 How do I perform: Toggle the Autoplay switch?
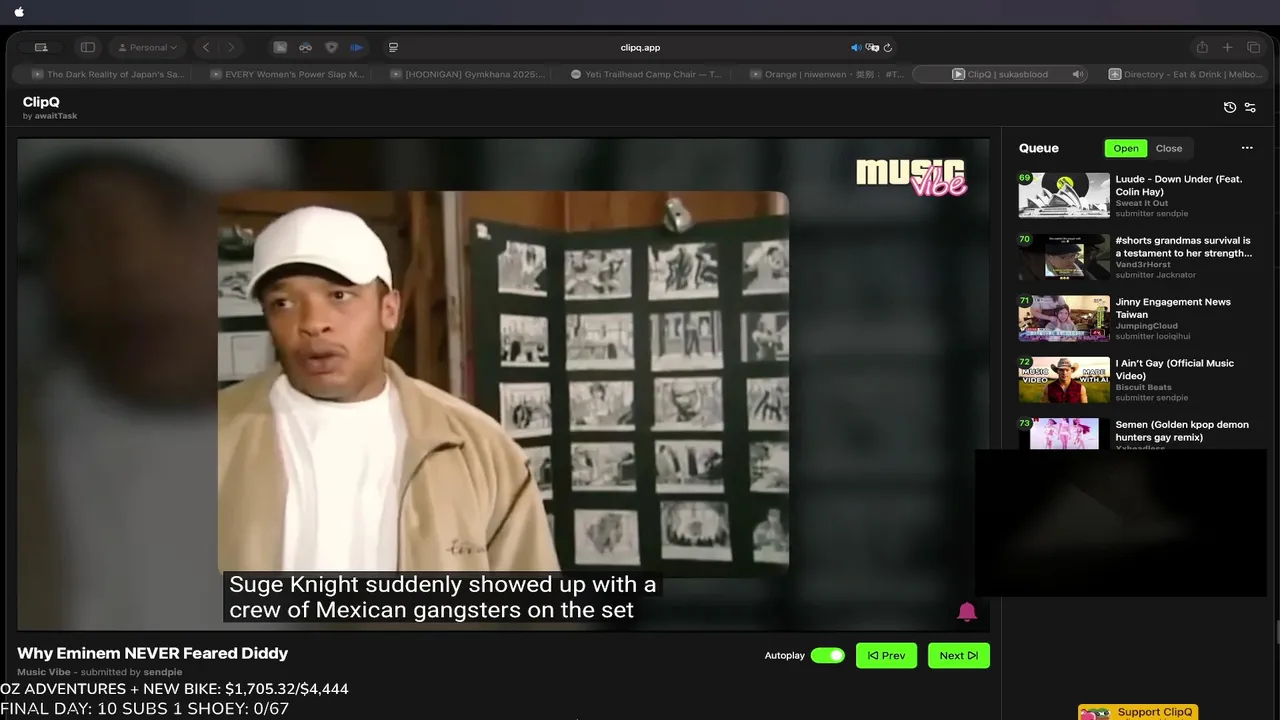pos(827,656)
